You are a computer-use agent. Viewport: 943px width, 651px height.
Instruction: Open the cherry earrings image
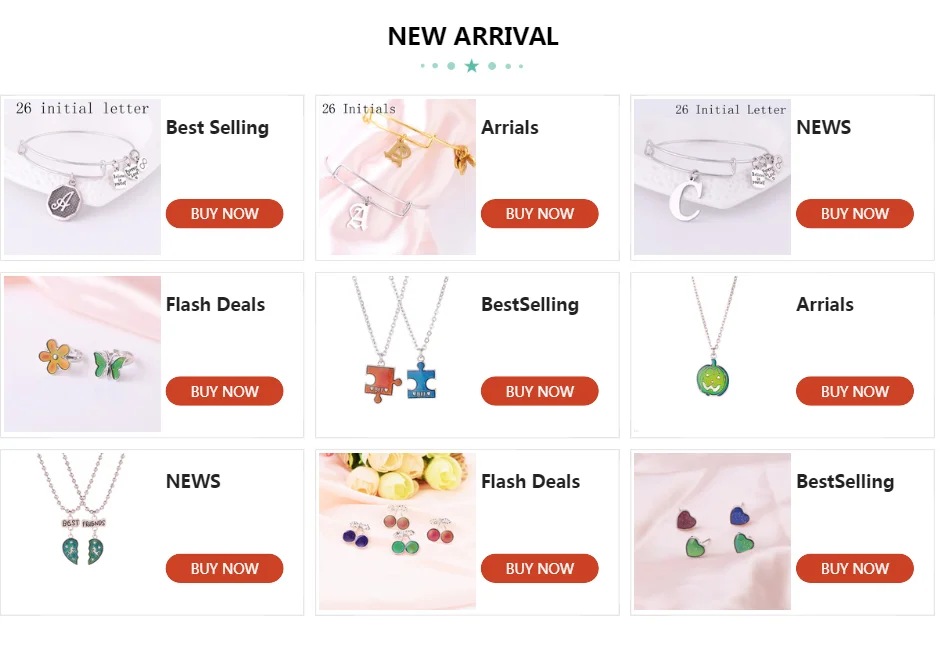[x=398, y=531]
